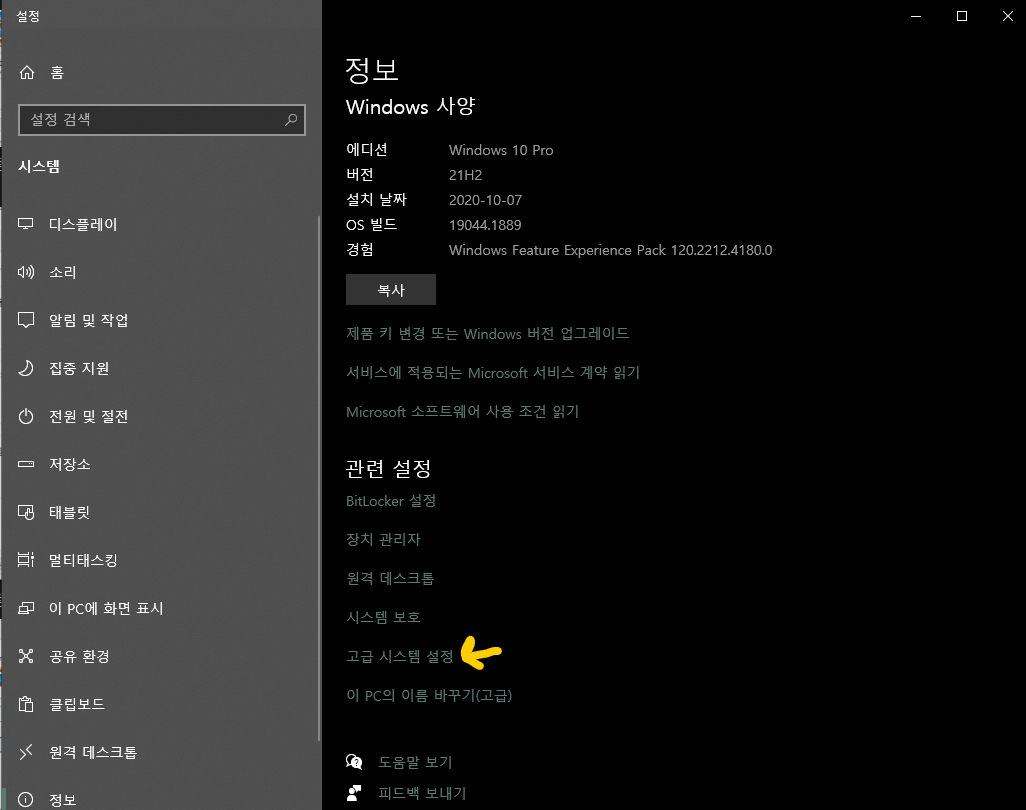Click the 멀티태스킹 icon

[26, 560]
